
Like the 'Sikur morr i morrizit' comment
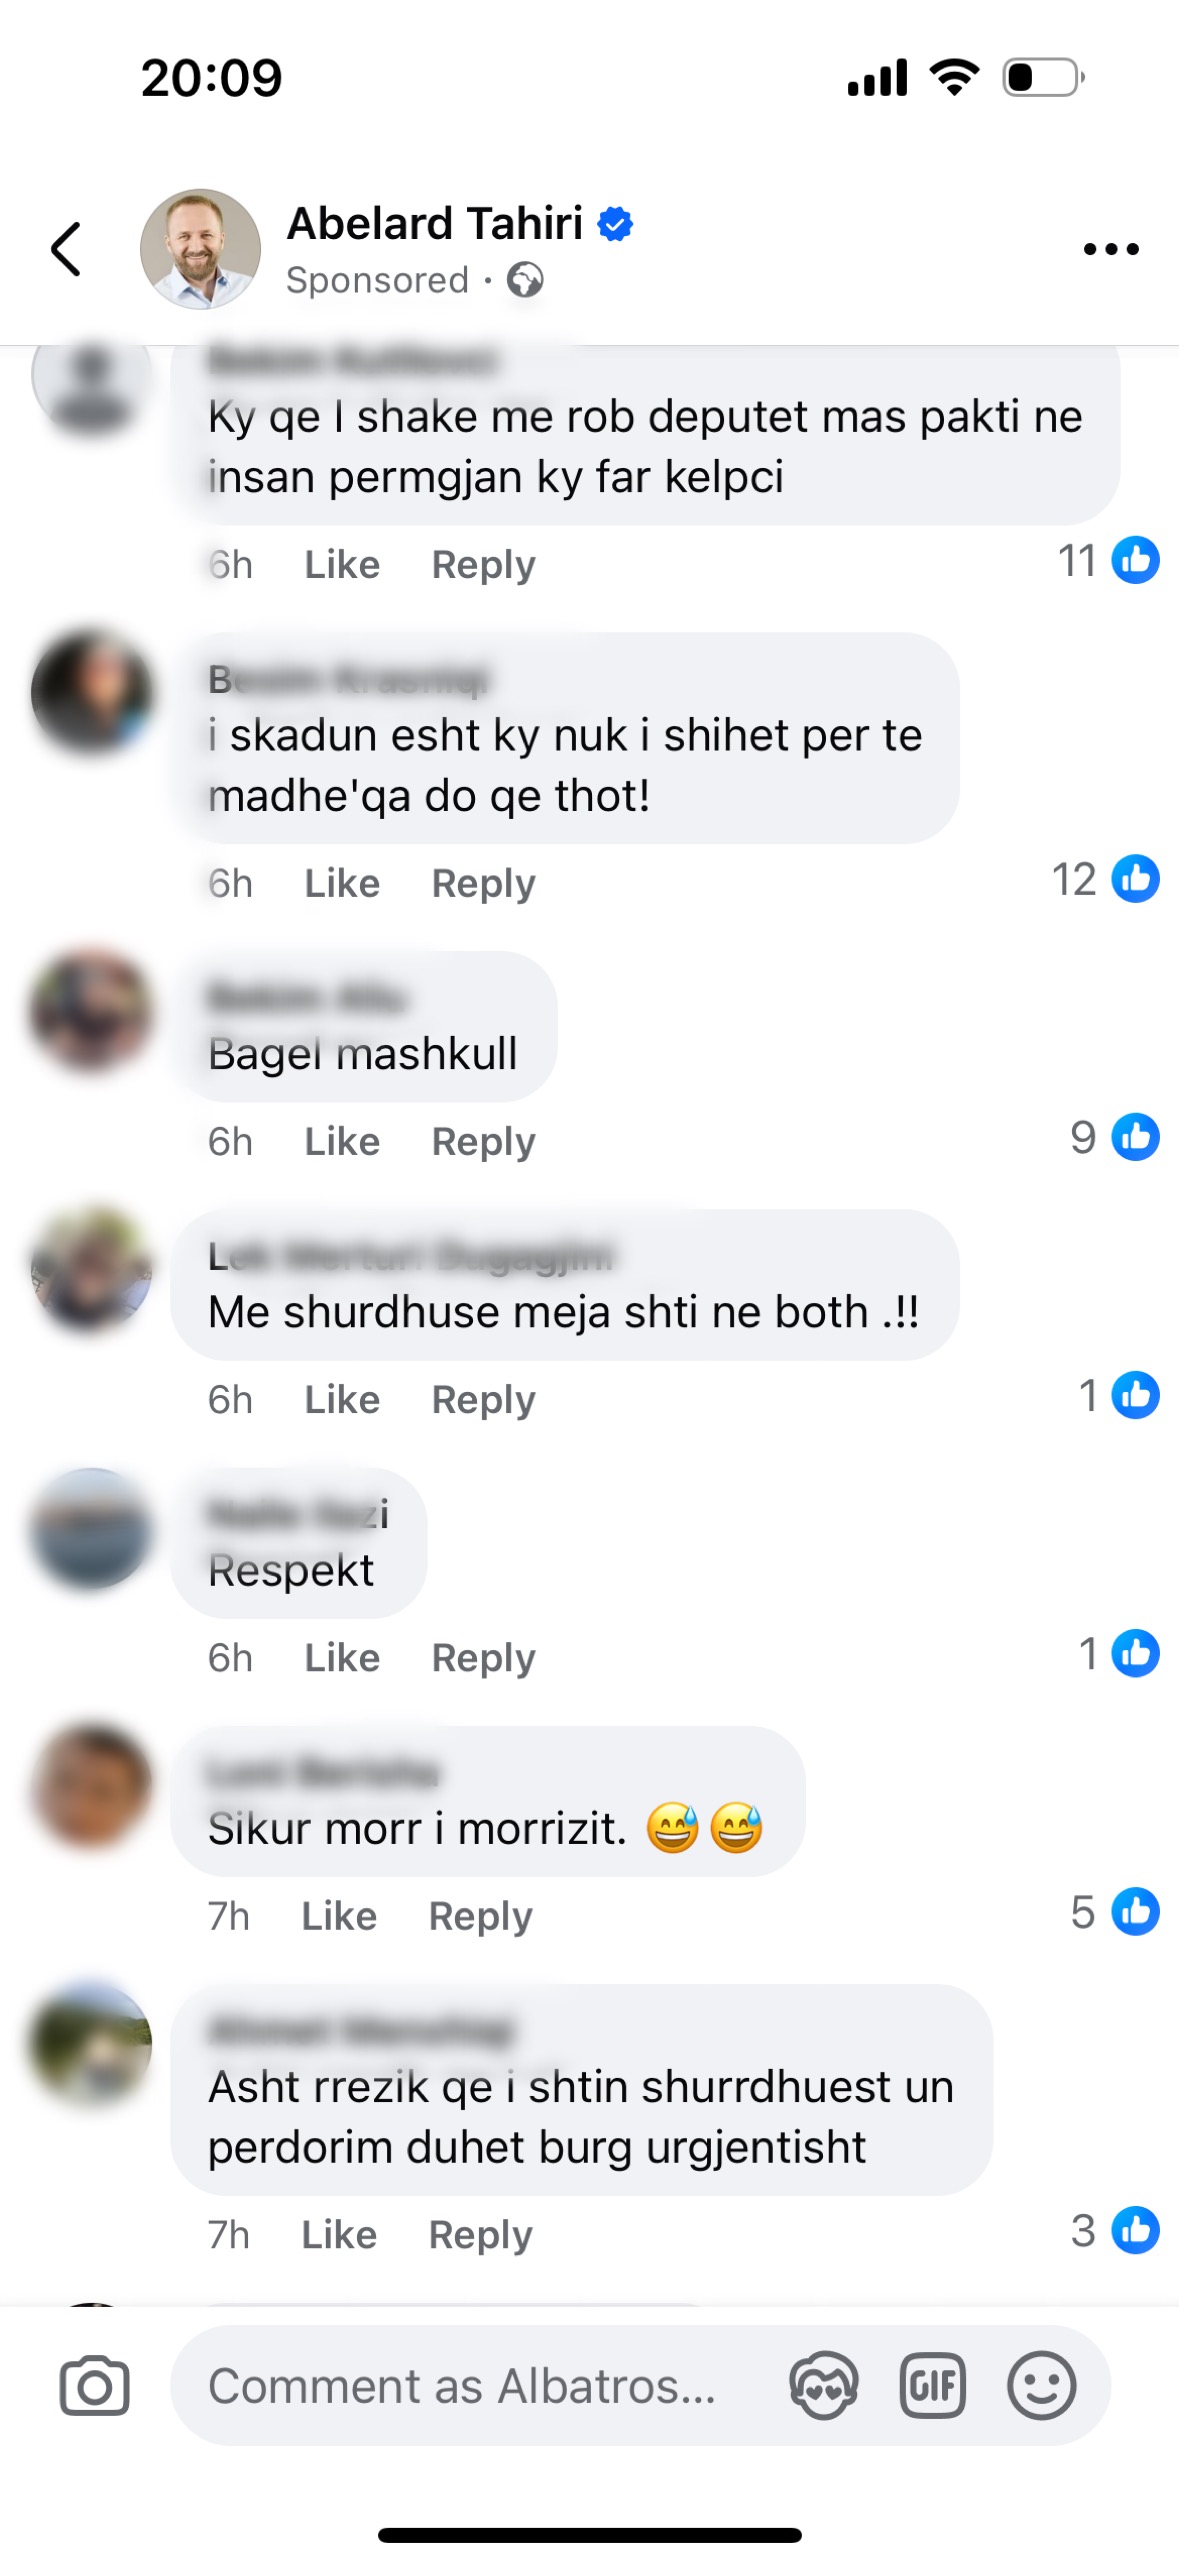(339, 1916)
